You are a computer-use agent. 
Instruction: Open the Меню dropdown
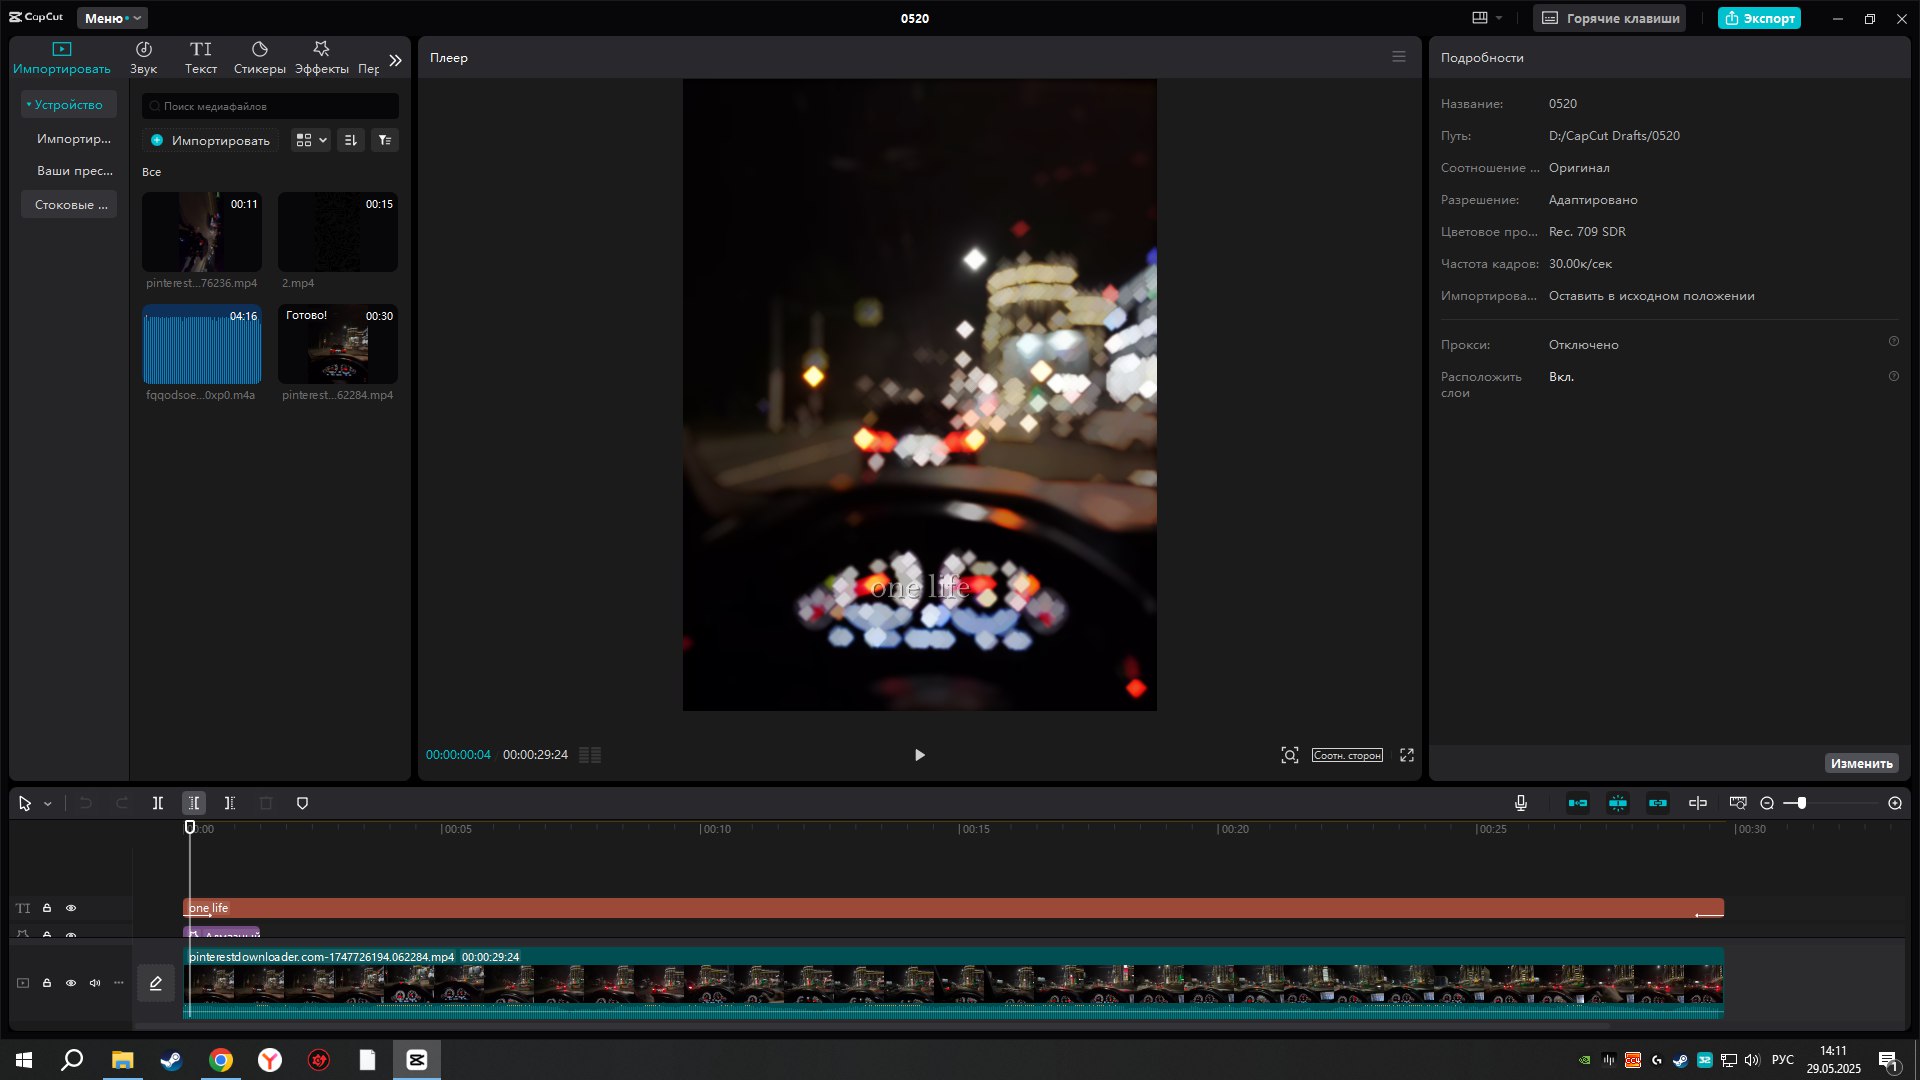(x=112, y=18)
